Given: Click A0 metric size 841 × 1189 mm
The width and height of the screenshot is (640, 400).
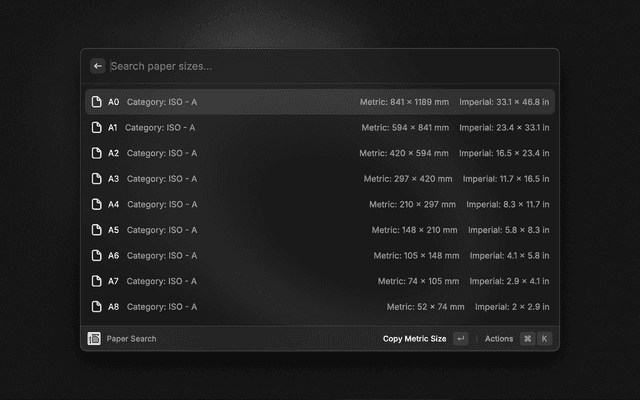Looking at the screenshot, I should (405, 102).
